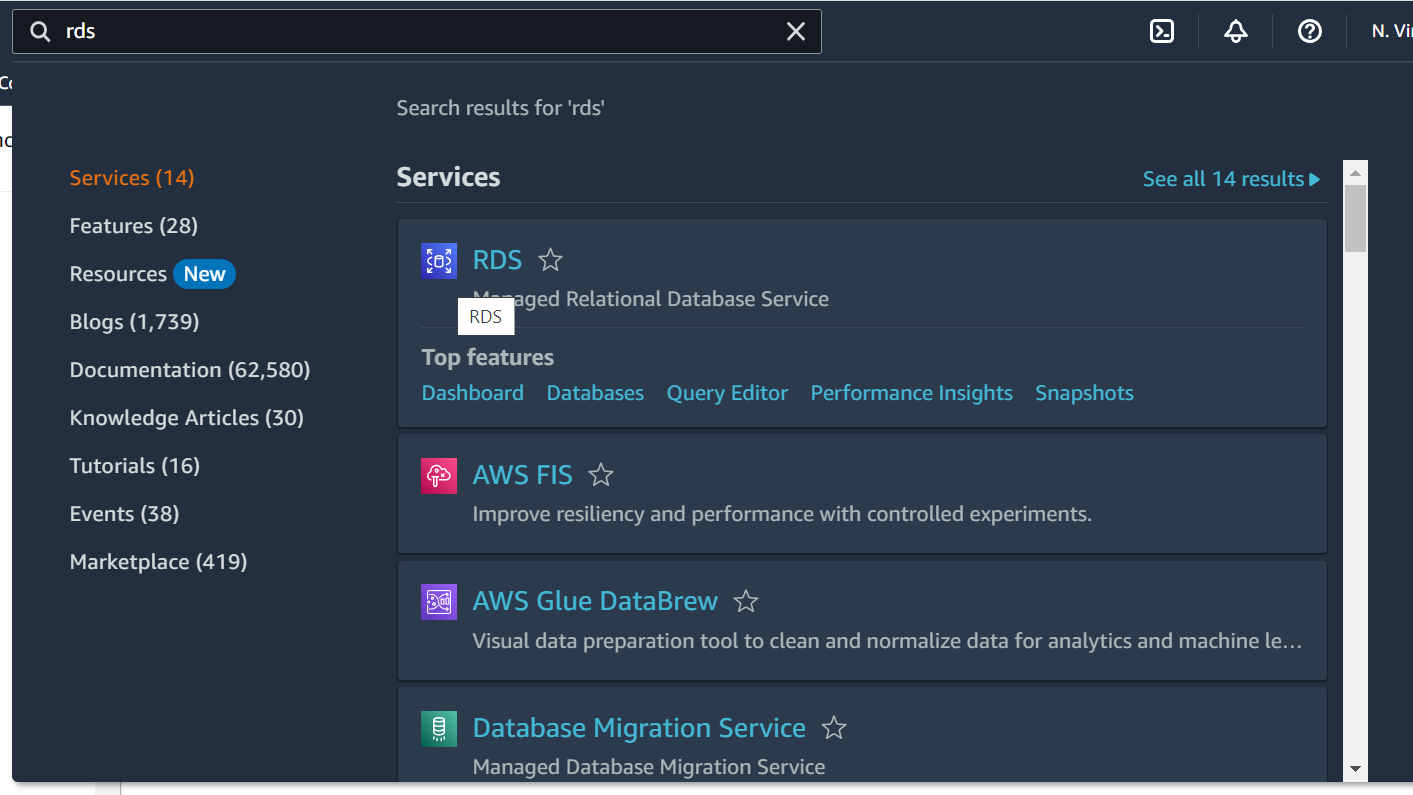The image size is (1413, 795).
Task: Open the CloudShell terminal icon
Action: pyautogui.click(x=1162, y=31)
